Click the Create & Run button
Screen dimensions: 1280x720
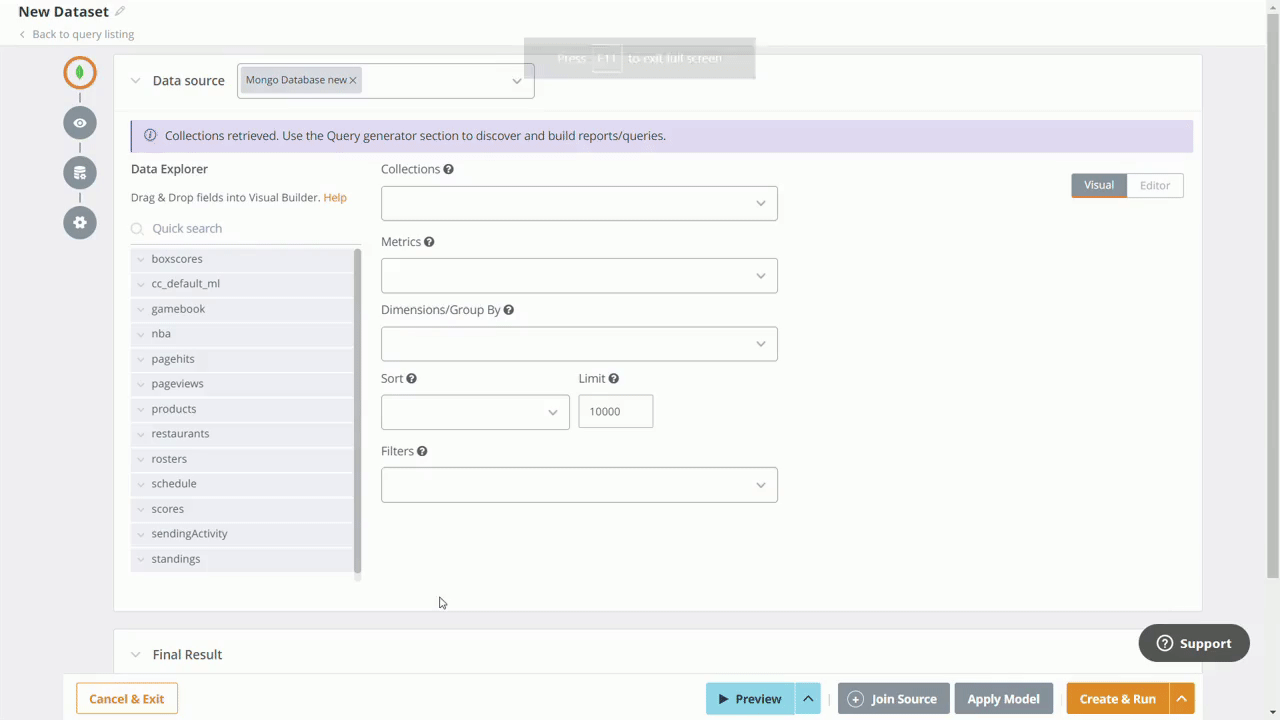pos(1117,698)
